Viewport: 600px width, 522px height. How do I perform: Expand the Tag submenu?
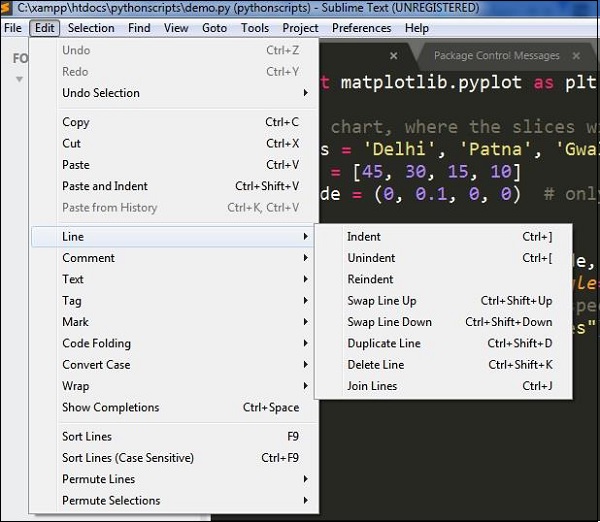174,301
